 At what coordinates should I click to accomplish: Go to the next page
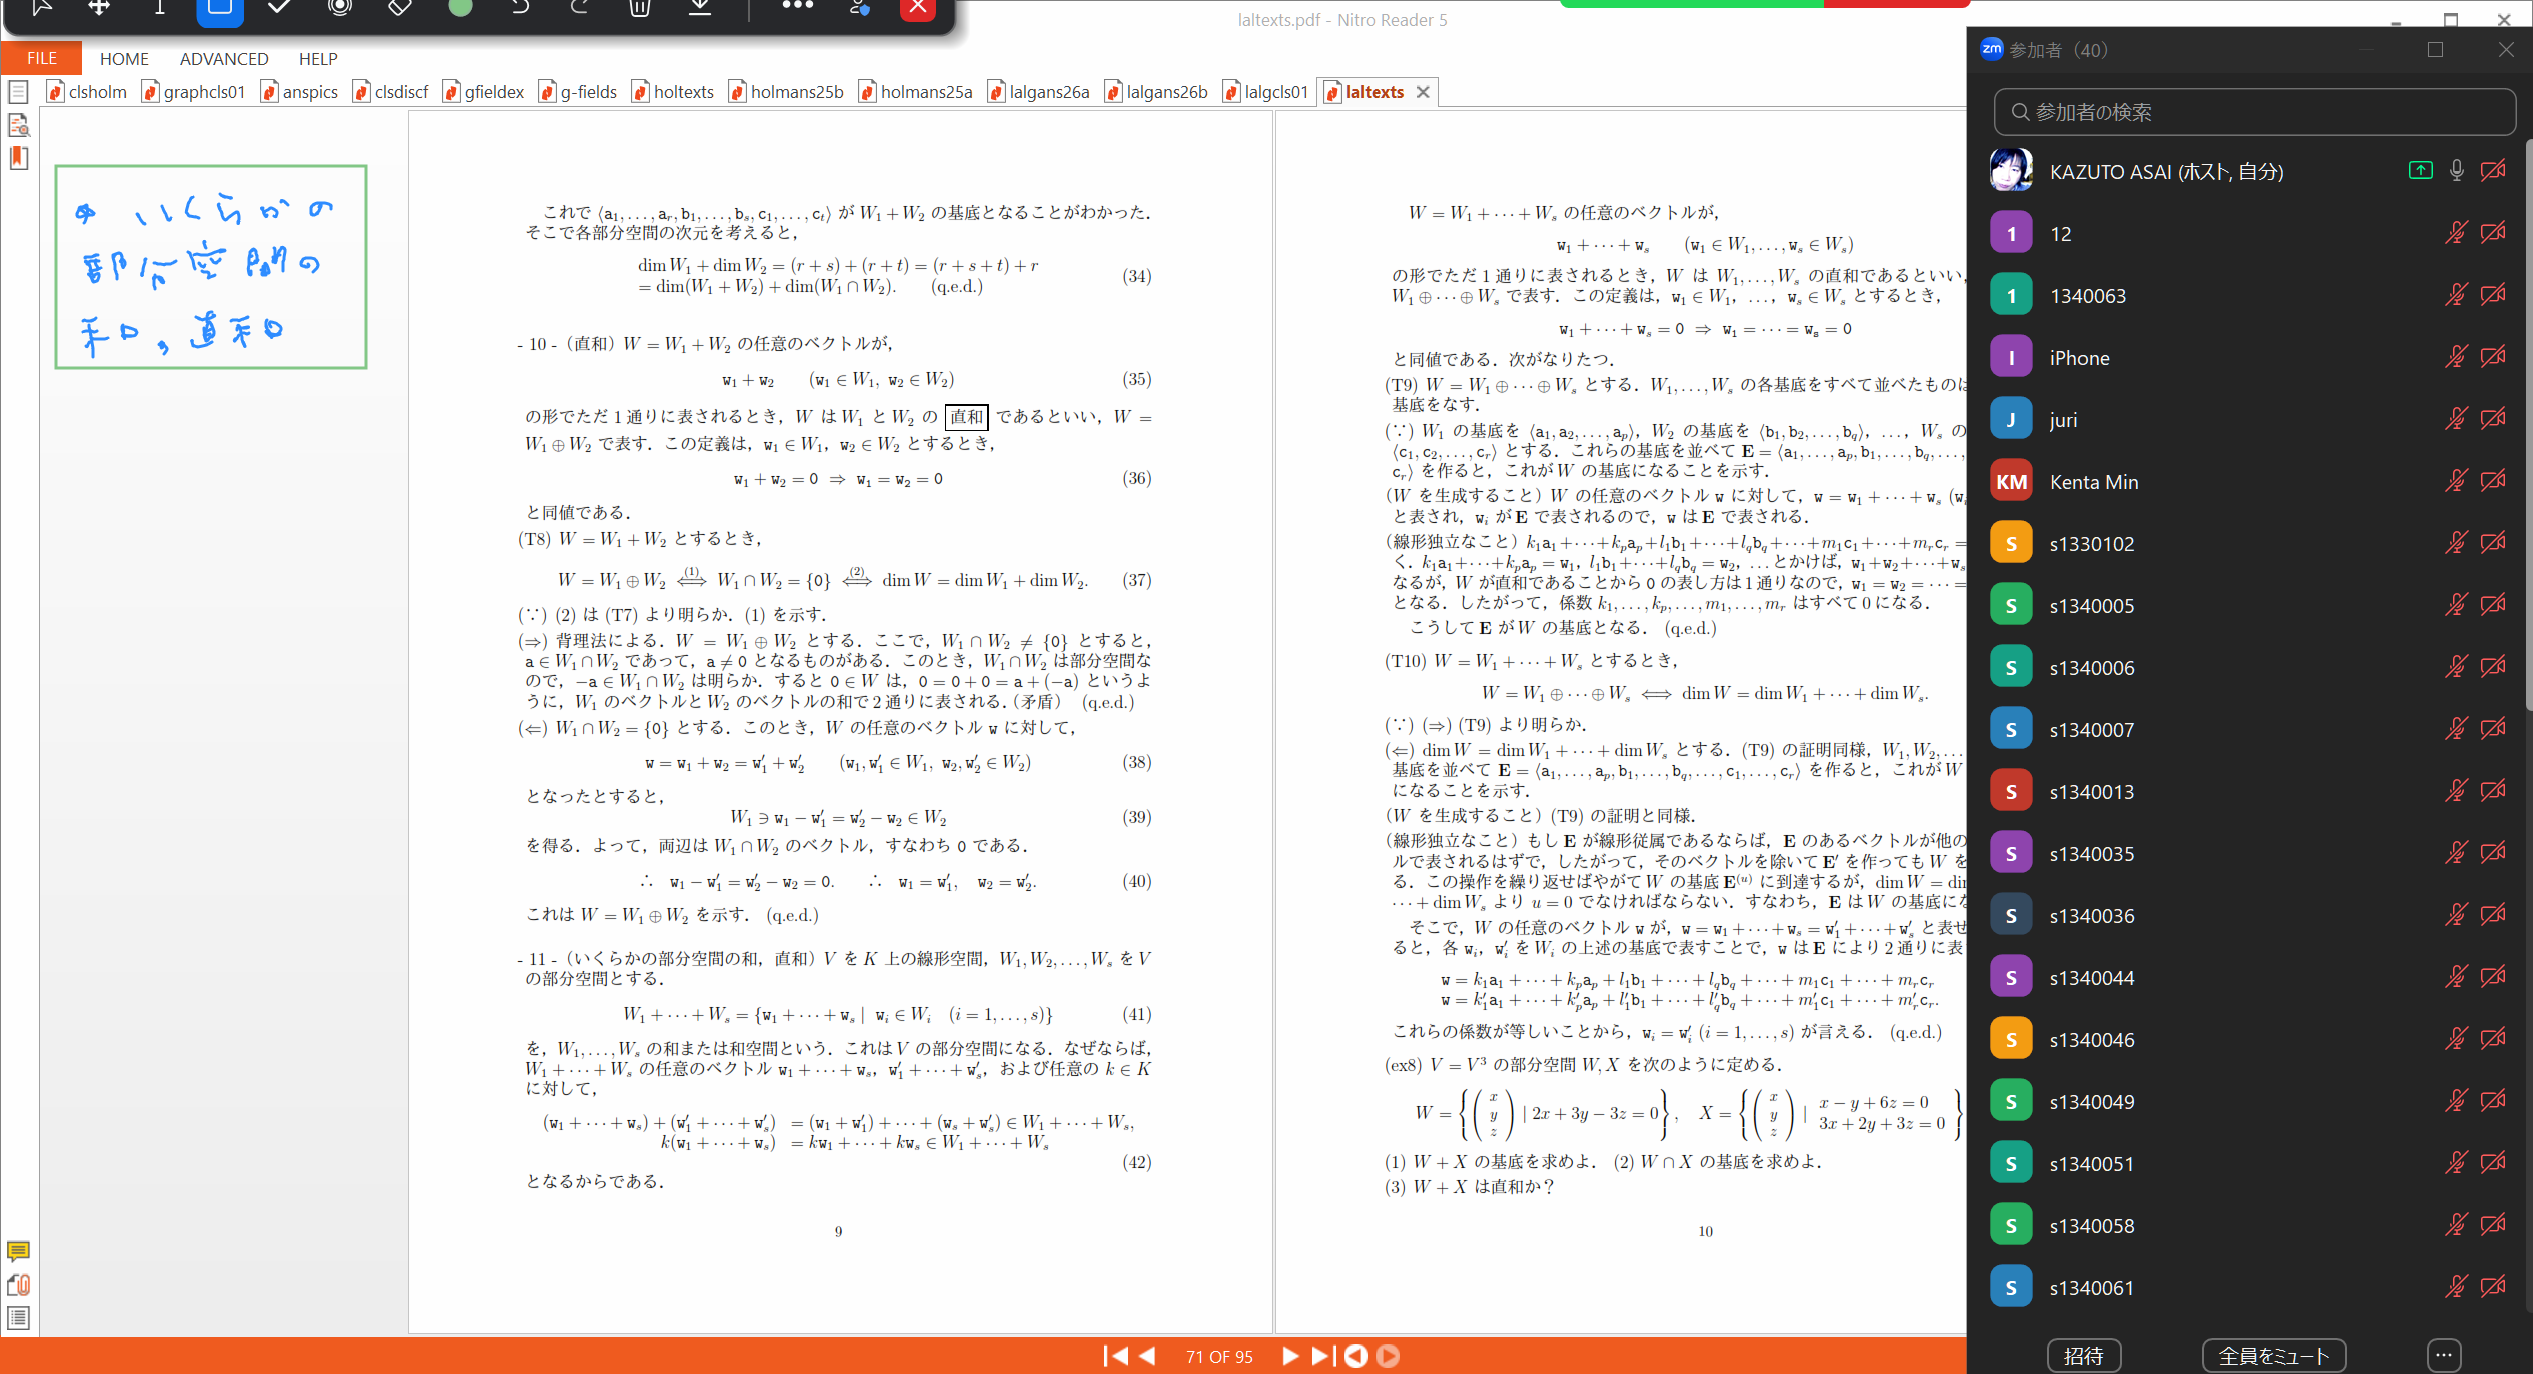tap(1290, 1356)
